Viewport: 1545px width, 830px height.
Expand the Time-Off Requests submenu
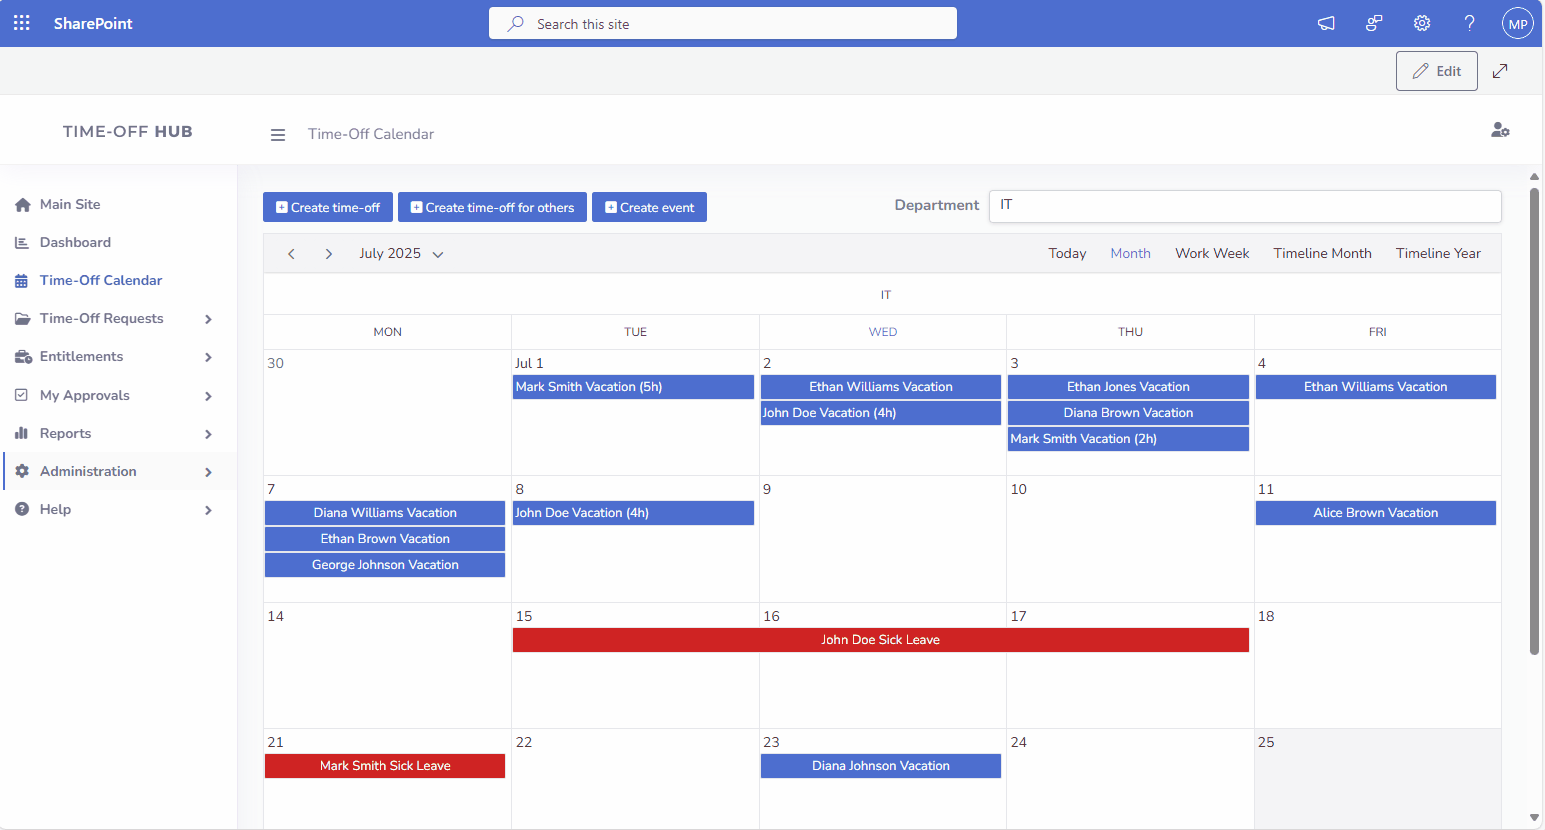[x=208, y=319]
